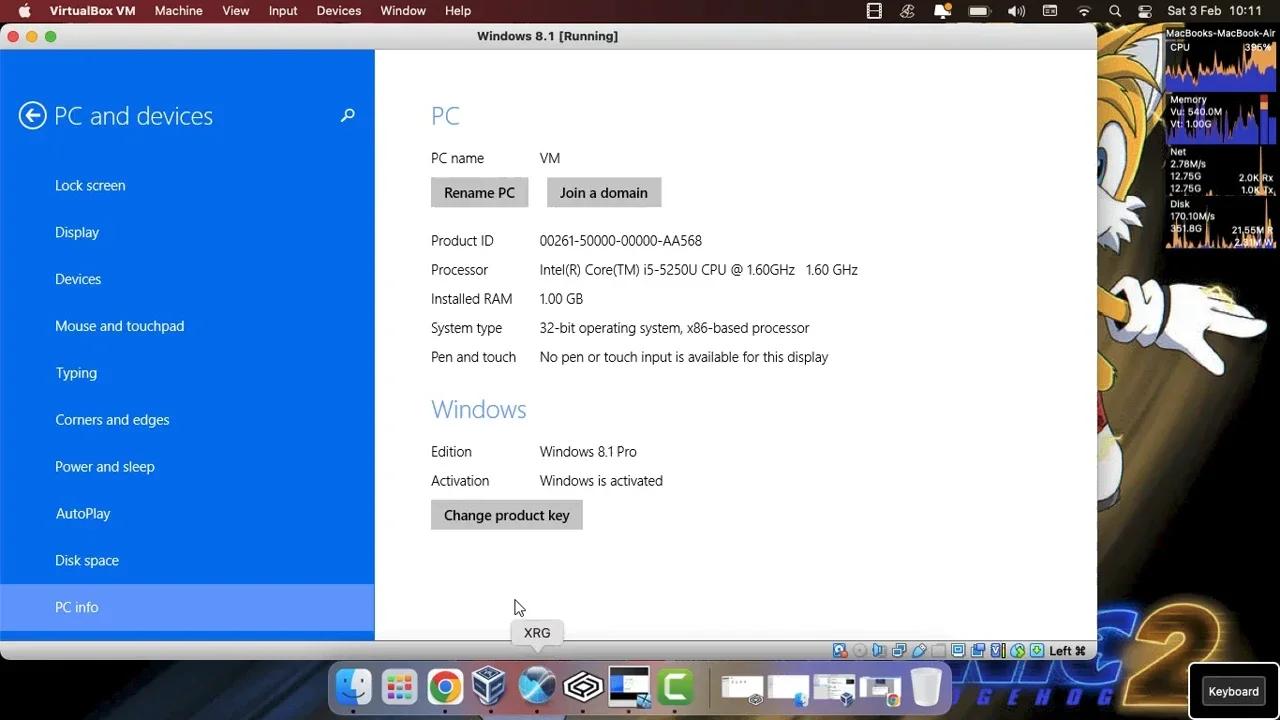The width and height of the screenshot is (1280, 720).
Task: Click the Rename PC button
Action: coord(479,192)
